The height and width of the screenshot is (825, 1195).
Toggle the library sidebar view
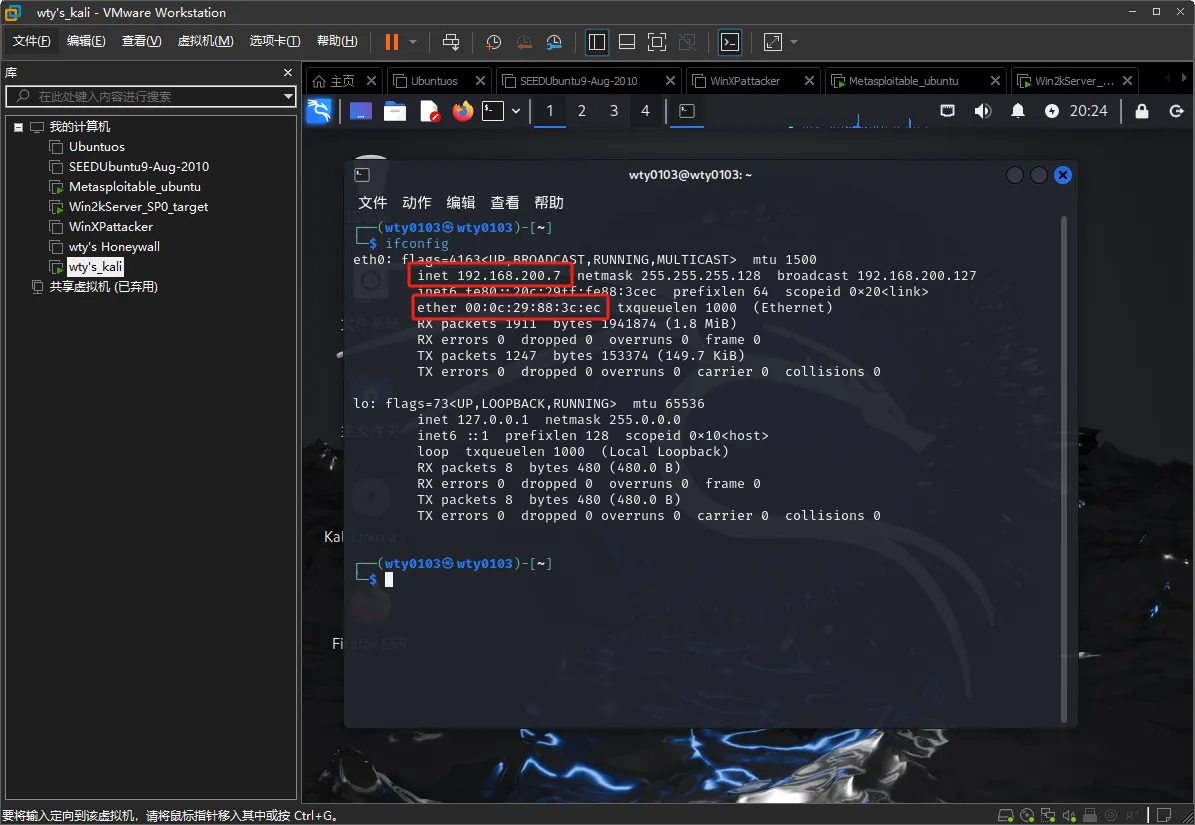[x=597, y=42]
